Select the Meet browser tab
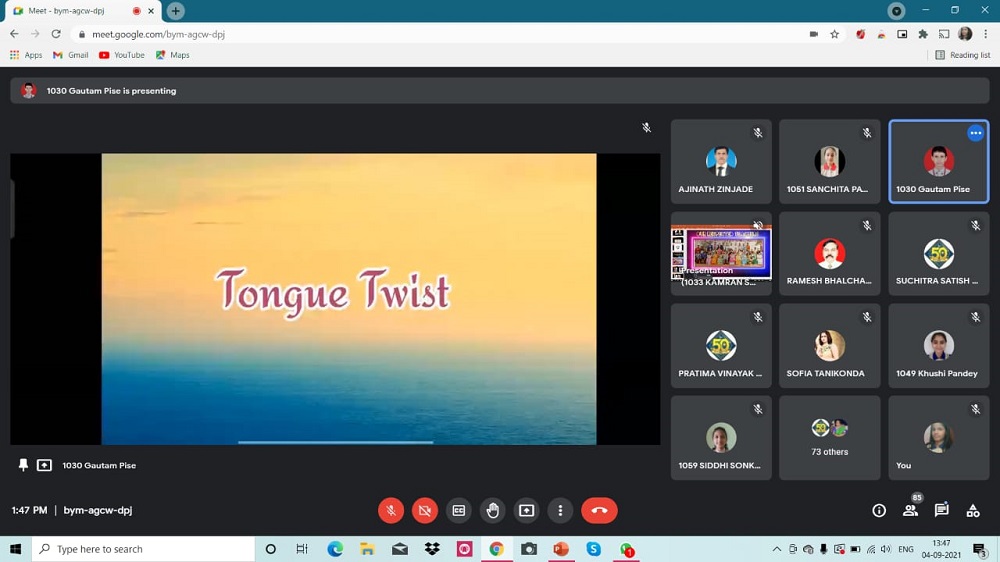1000x562 pixels. [80, 11]
